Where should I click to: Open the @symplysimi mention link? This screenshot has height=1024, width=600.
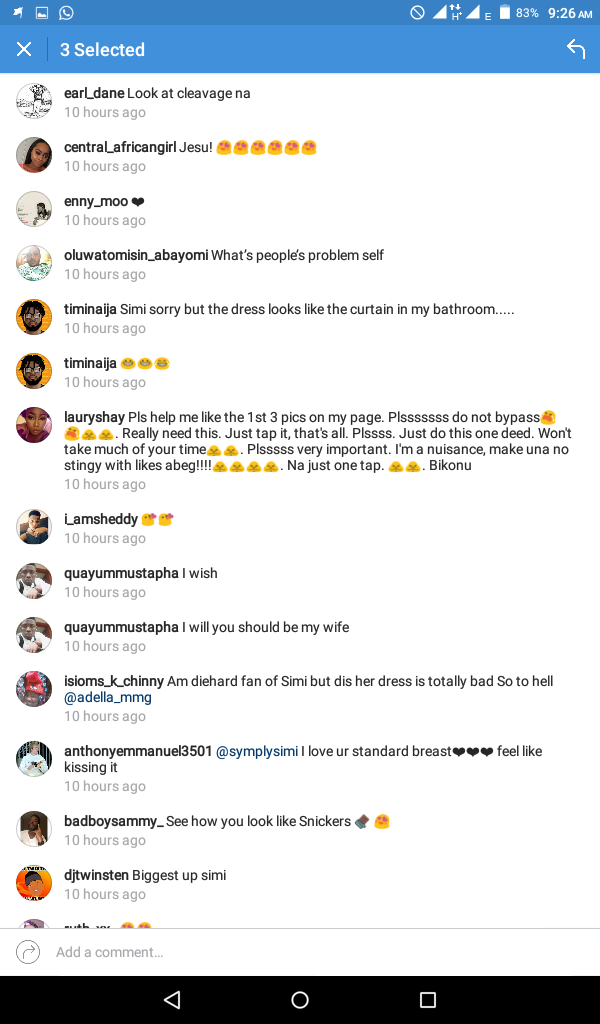(257, 751)
